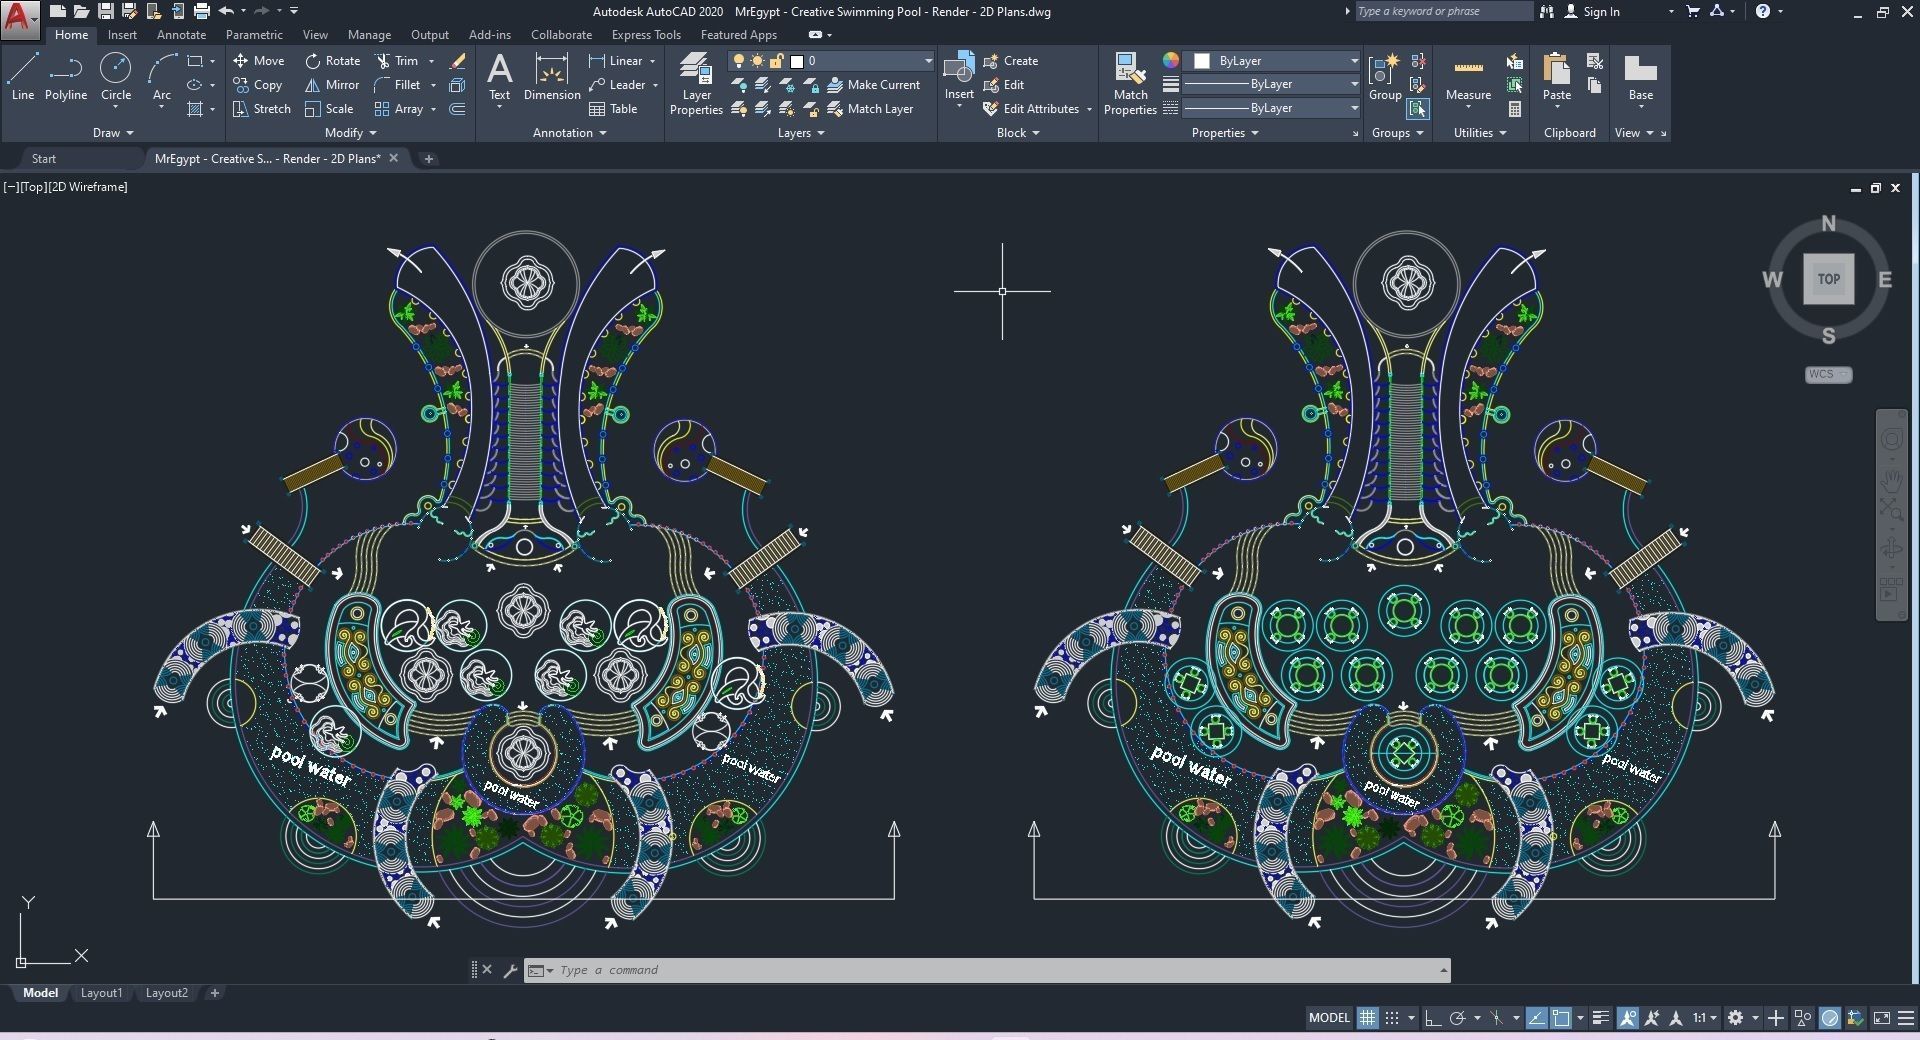The width and height of the screenshot is (1920, 1040).
Task: Toggle polar tracking in status bar
Action: tap(1457, 1018)
